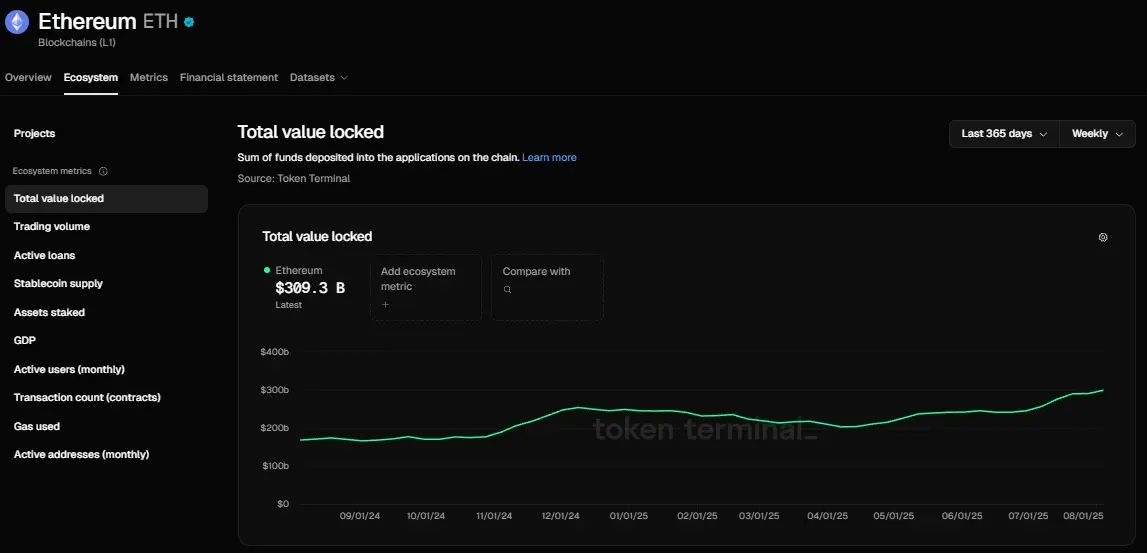Select Total value locked sidebar item

point(106,199)
